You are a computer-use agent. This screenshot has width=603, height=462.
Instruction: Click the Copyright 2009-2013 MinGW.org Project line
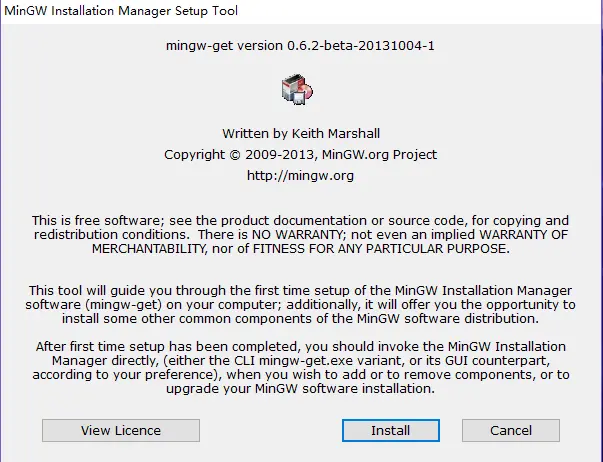(x=300, y=155)
